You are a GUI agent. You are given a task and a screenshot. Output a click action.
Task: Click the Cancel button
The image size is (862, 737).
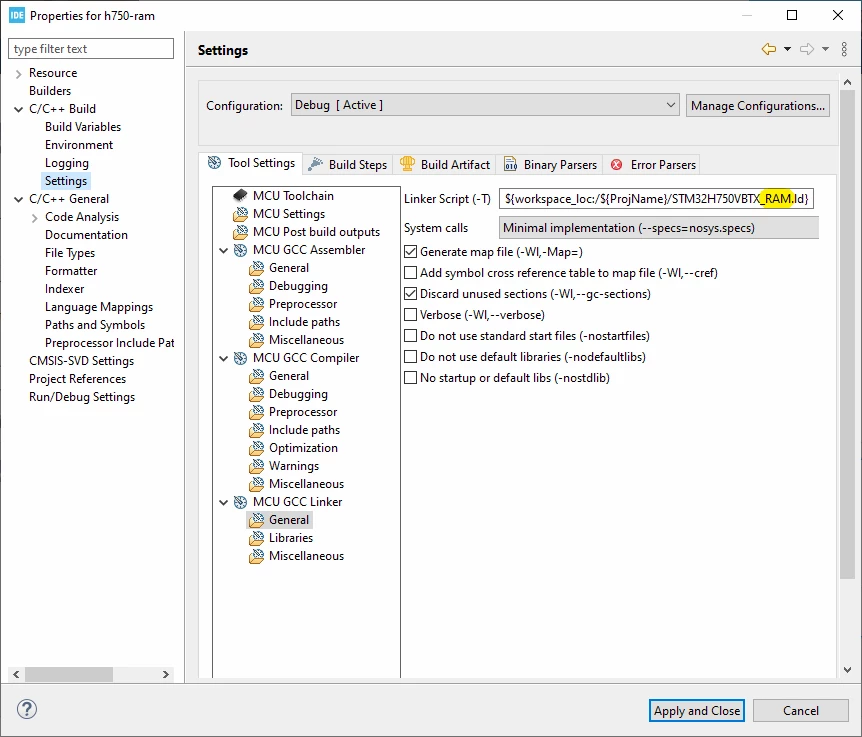(800, 711)
